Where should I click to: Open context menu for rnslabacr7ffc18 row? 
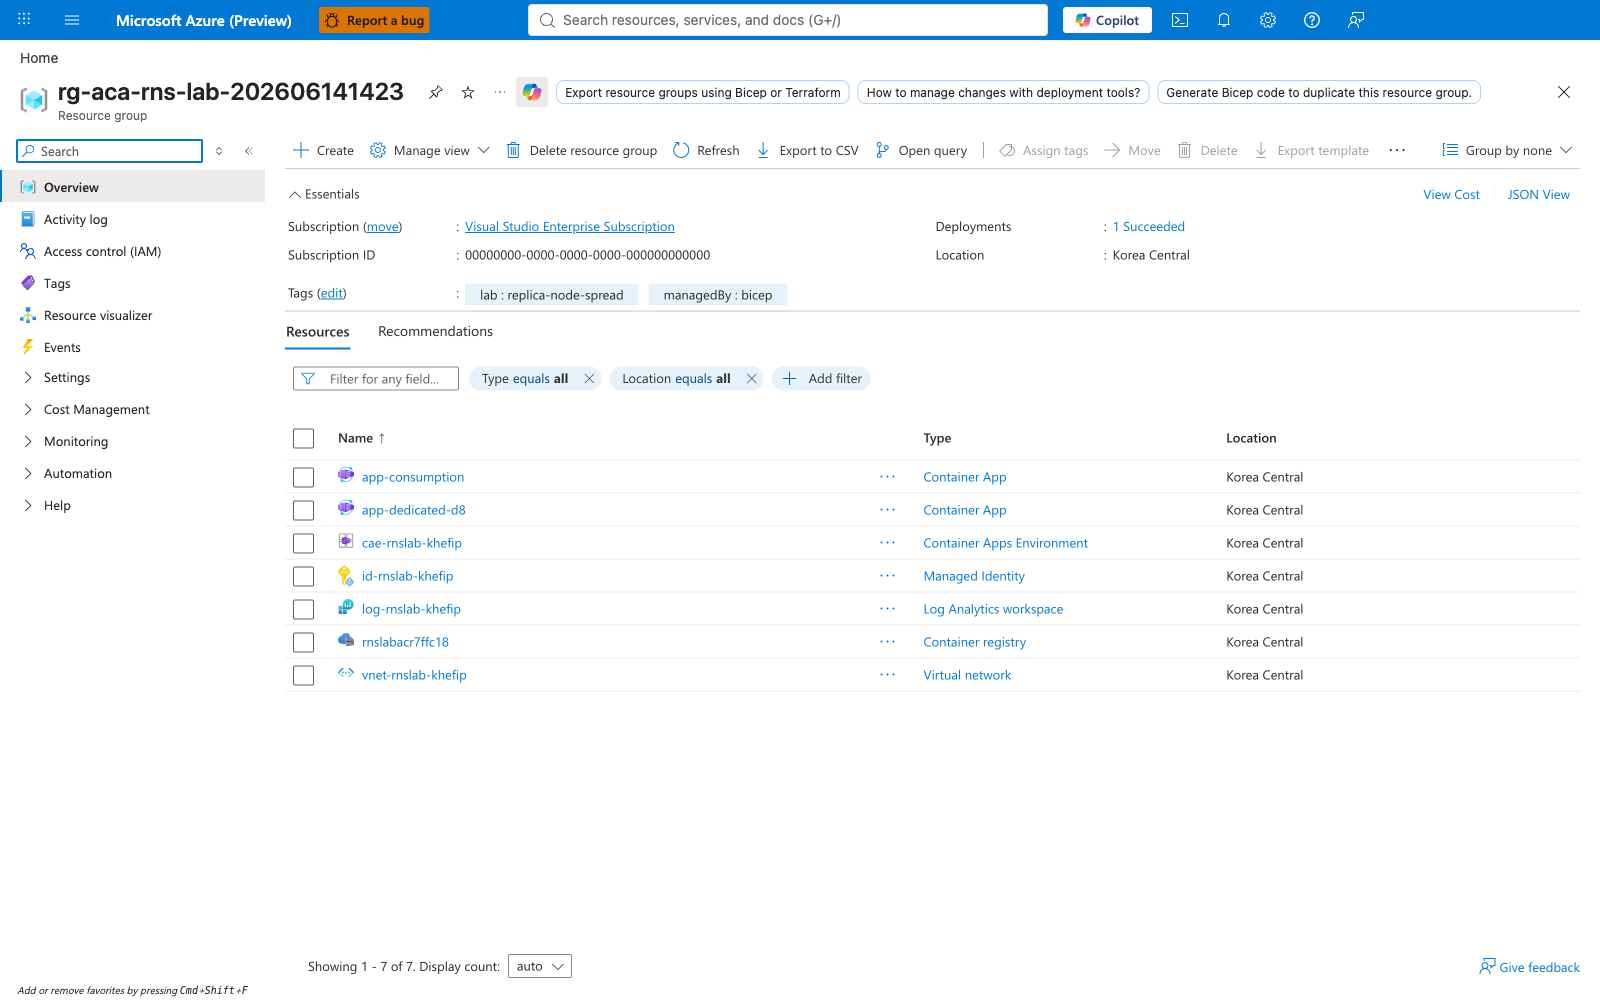coord(887,642)
